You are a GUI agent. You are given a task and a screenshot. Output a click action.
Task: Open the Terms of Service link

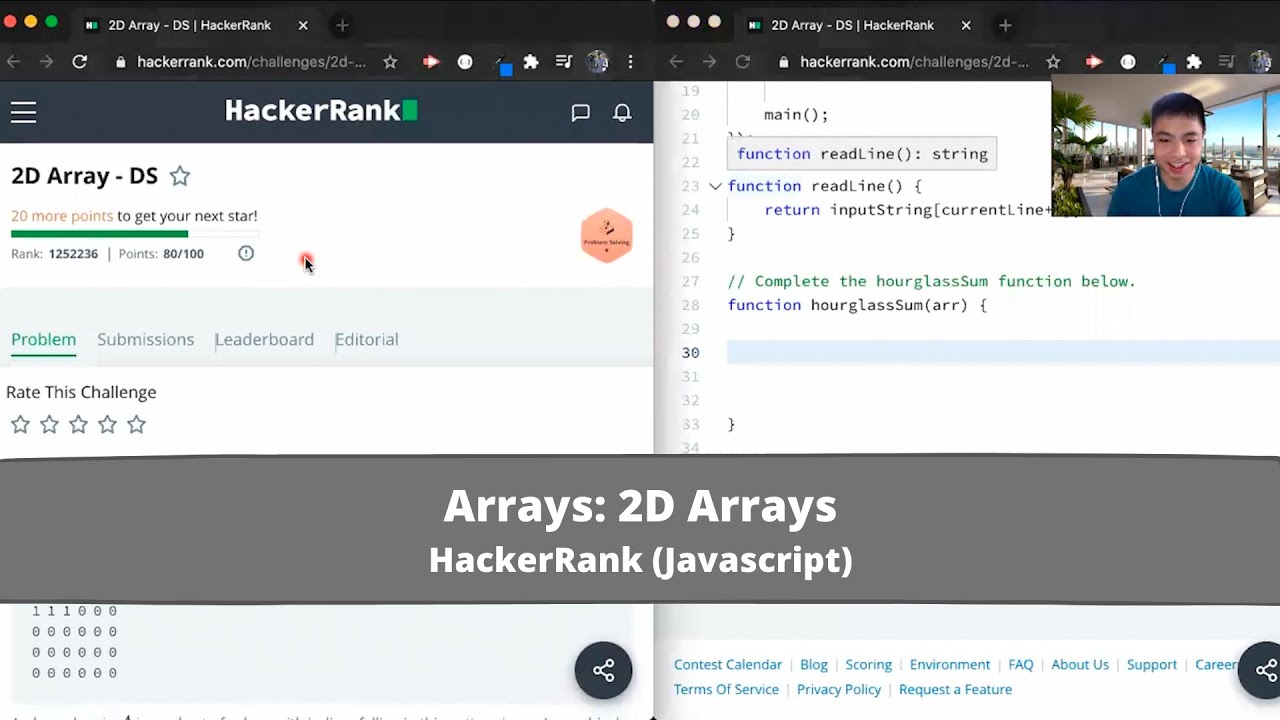pos(726,689)
